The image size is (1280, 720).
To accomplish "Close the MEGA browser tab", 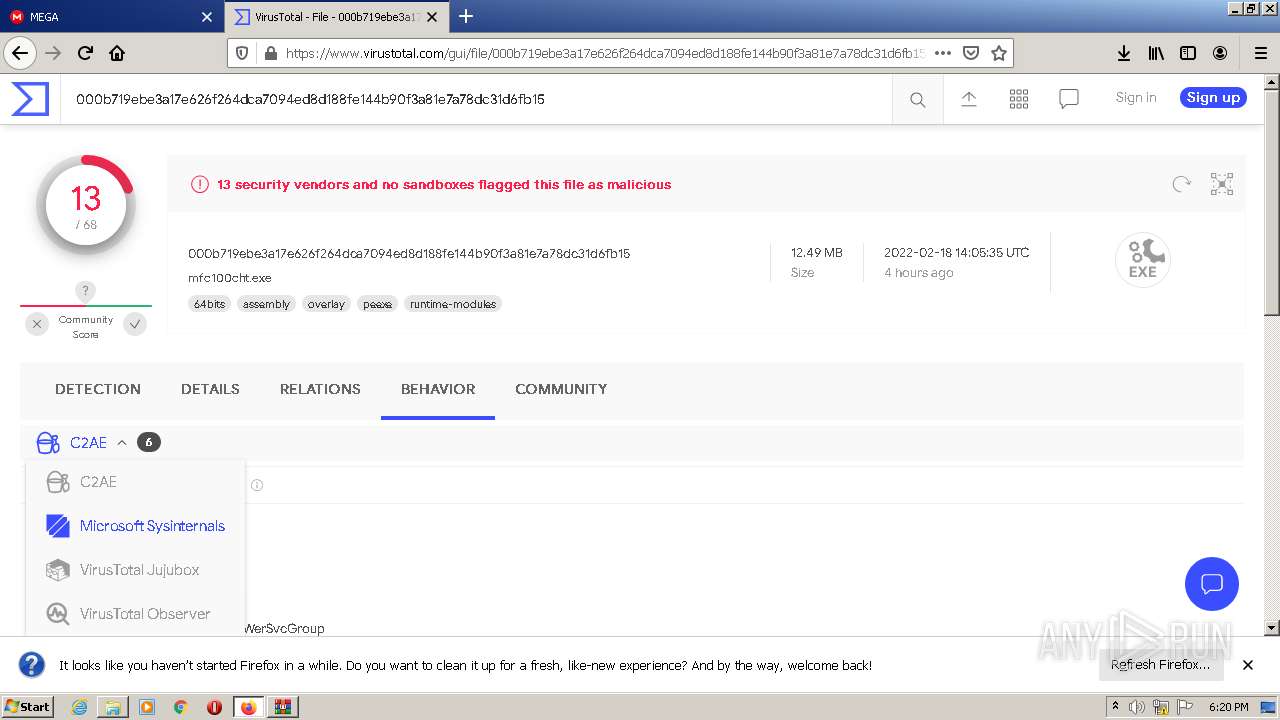I will (207, 17).
